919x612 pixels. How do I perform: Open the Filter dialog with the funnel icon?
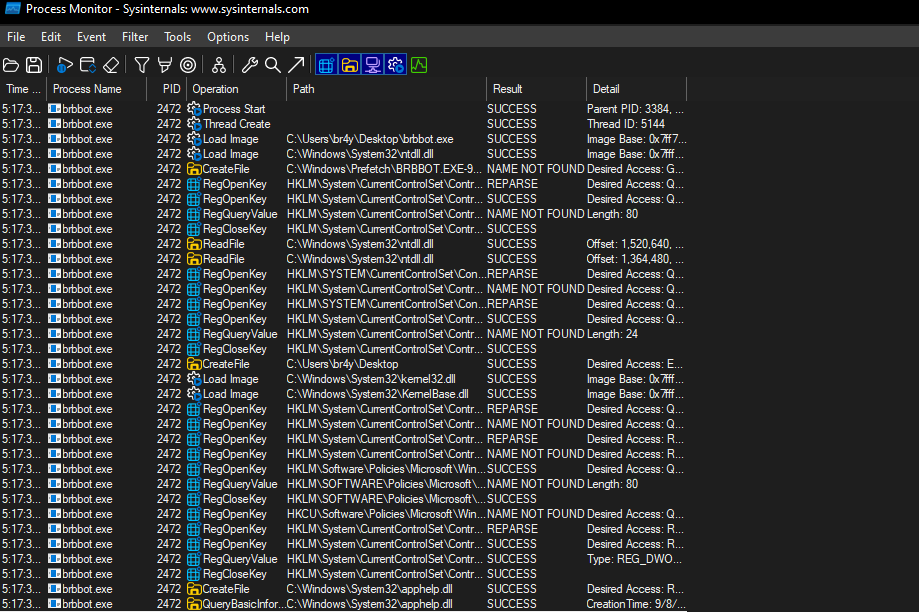[142, 65]
